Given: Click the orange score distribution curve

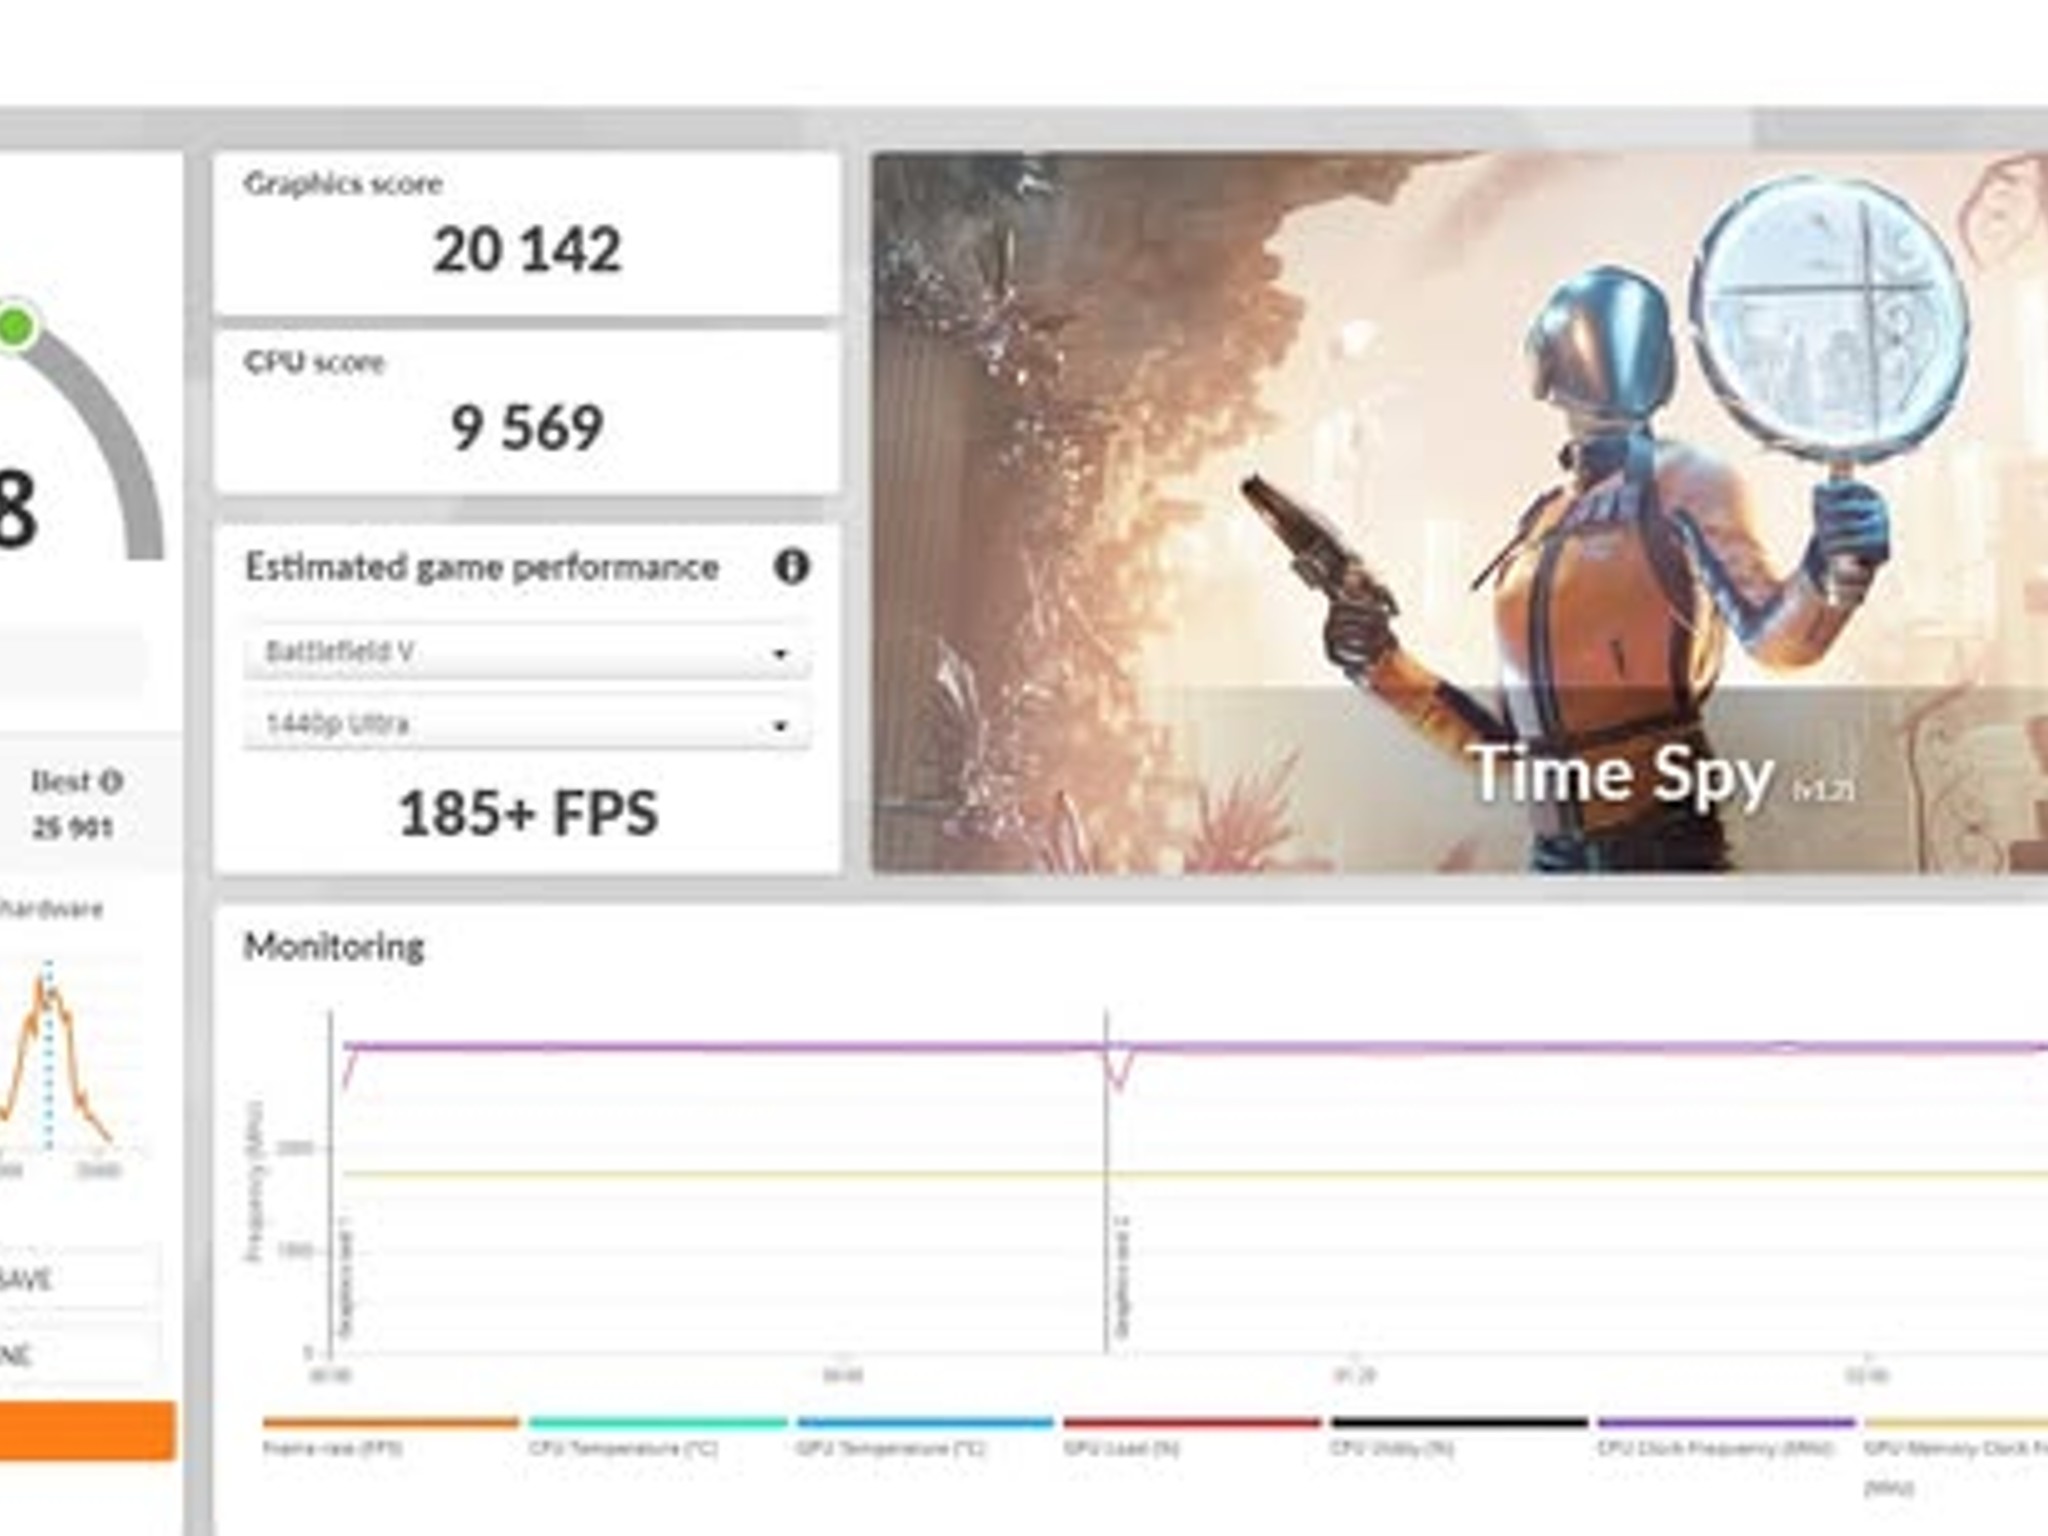Looking at the screenshot, I should point(55,1060).
